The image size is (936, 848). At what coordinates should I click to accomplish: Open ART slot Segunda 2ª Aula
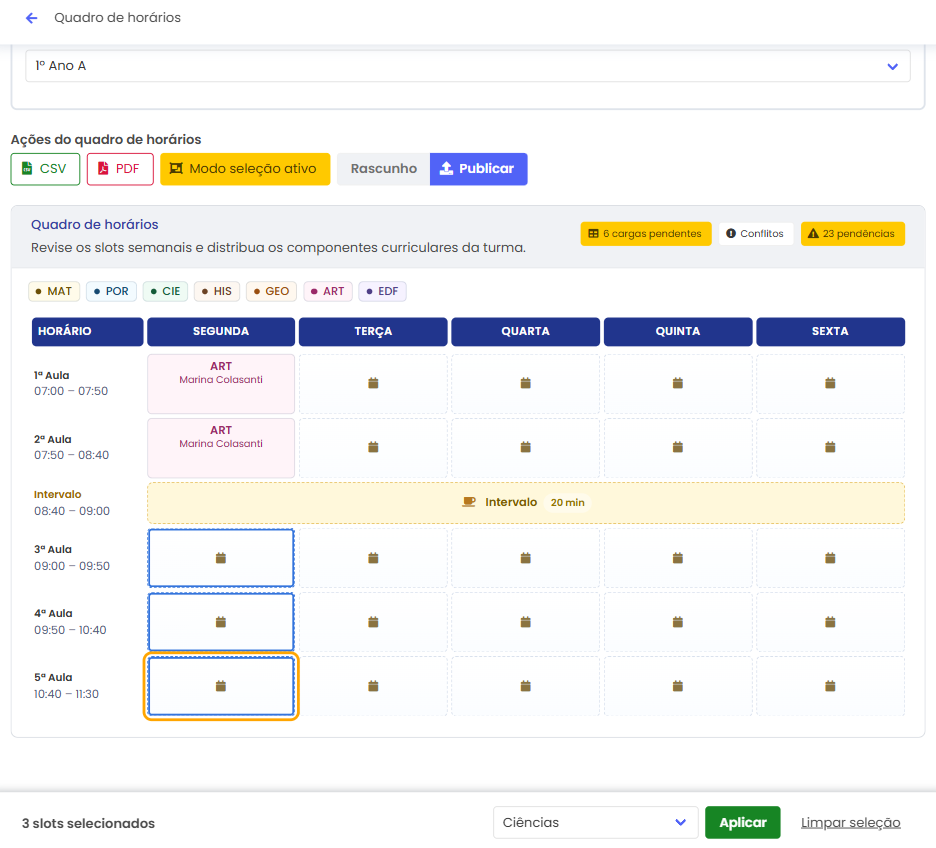221,448
